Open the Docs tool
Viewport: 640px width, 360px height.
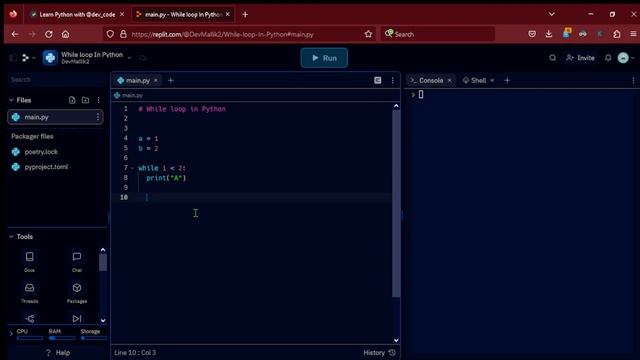click(x=29, y=261)
